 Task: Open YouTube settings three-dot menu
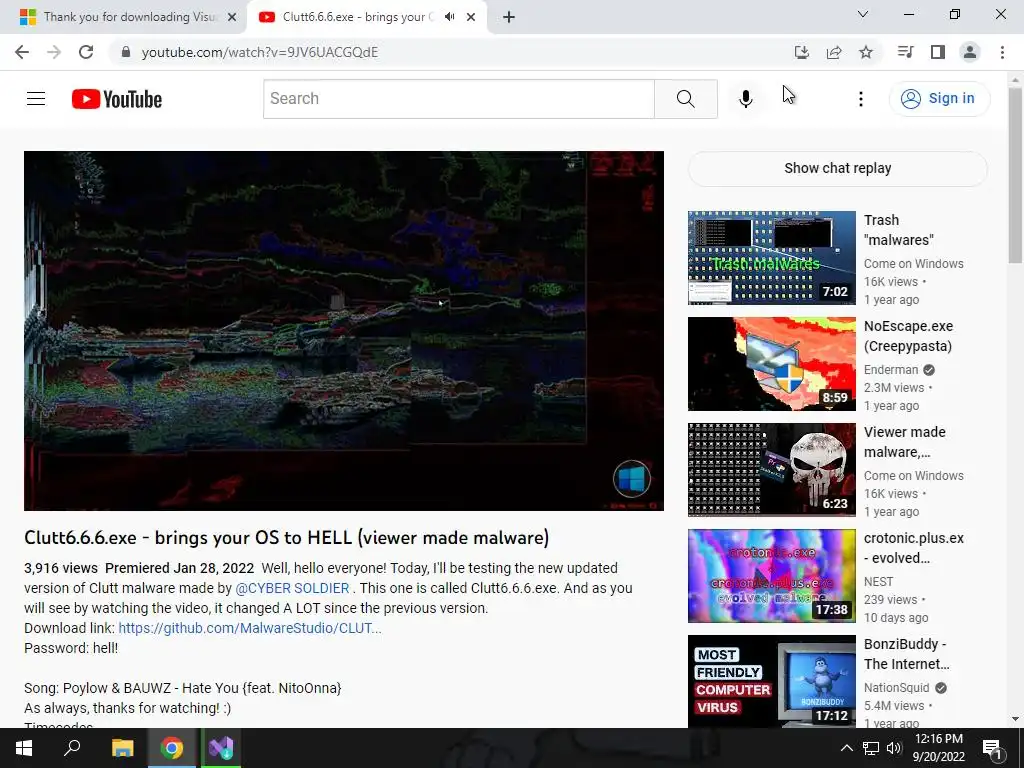tap(861, 99)
